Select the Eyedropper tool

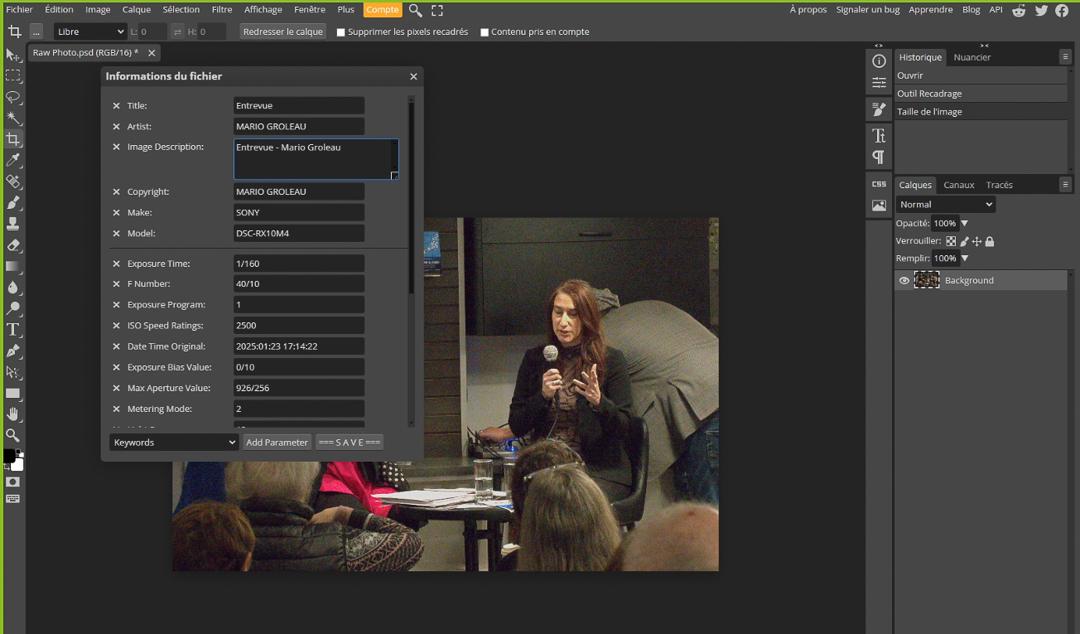tap(13, 160)
